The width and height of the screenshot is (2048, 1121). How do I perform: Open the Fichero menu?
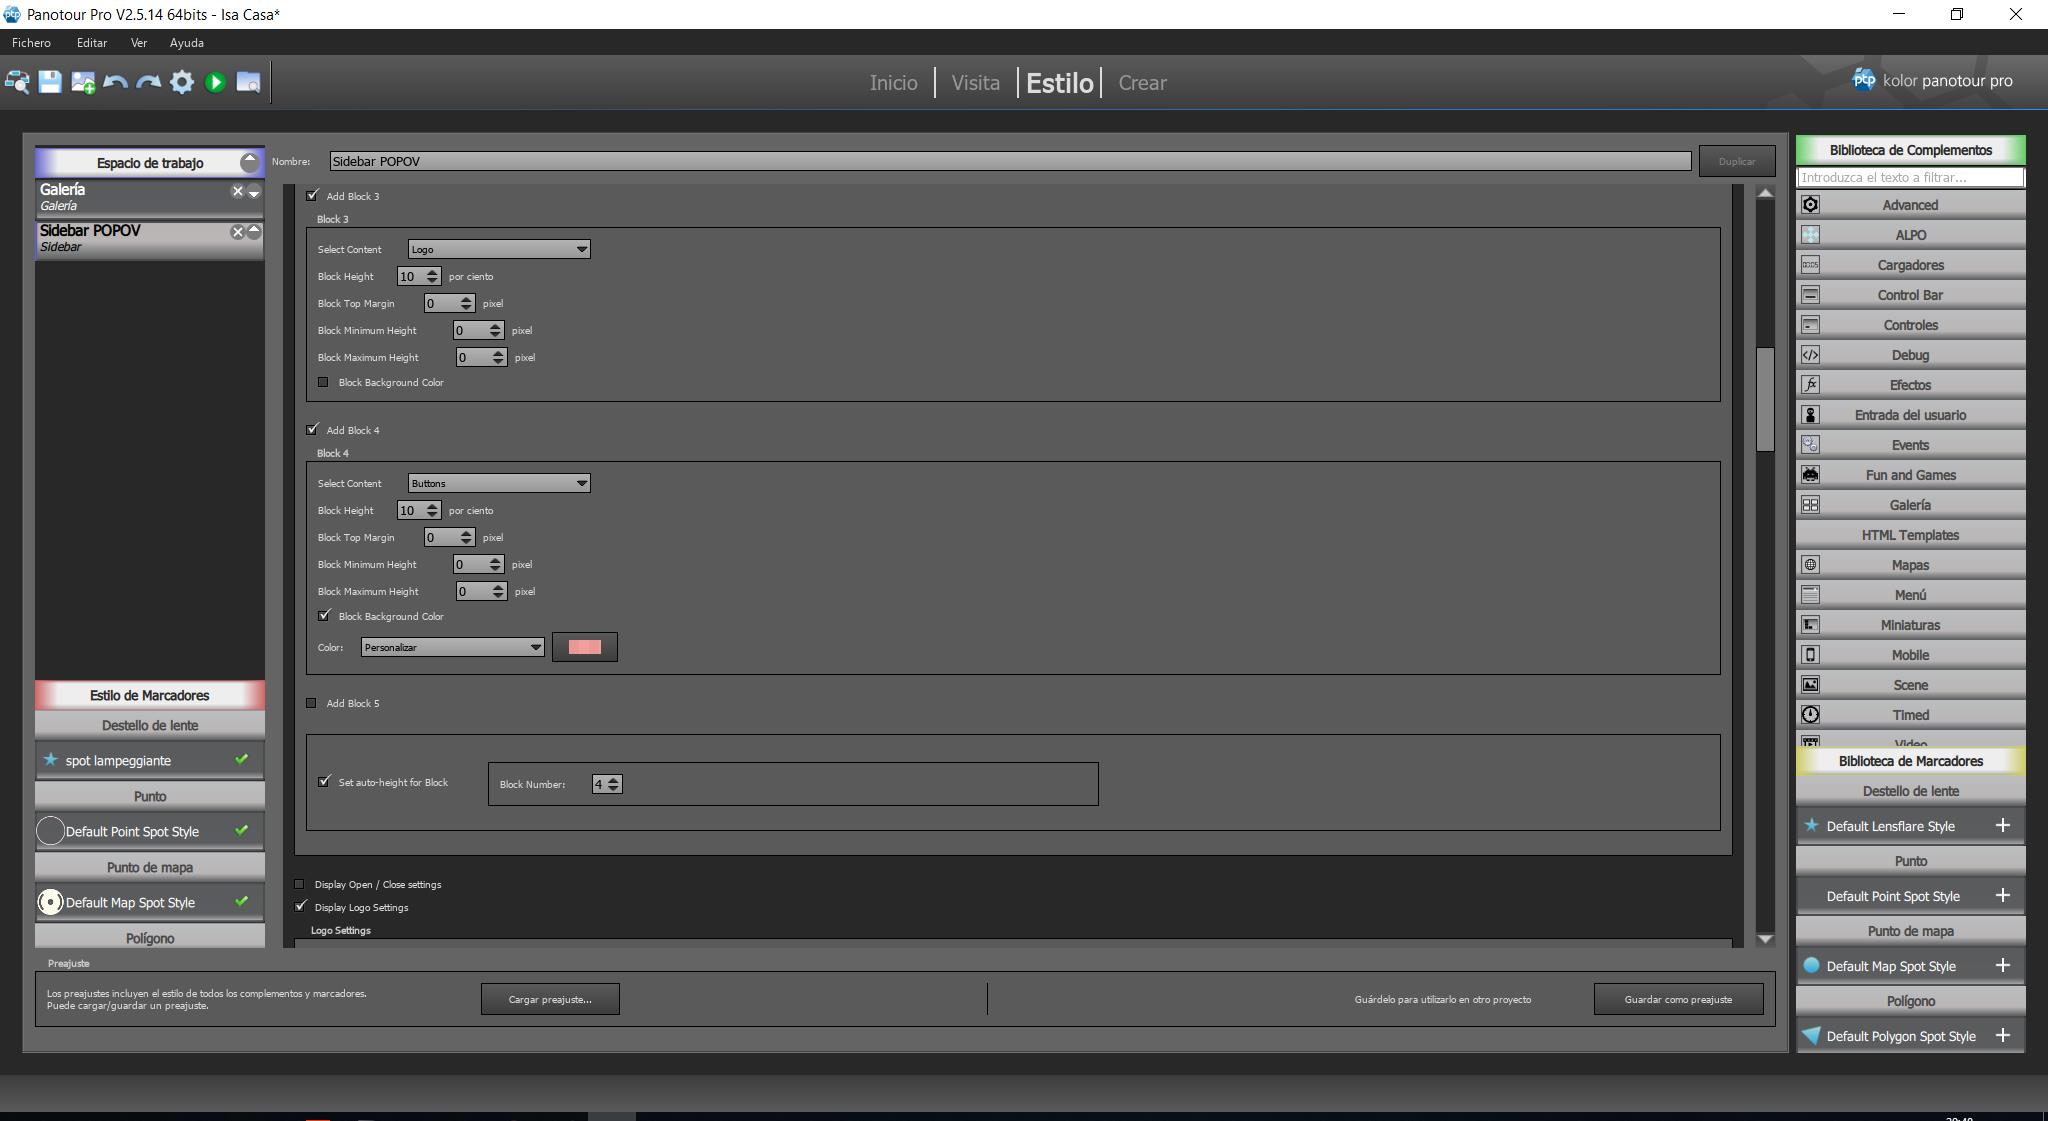(x=31, y=43)
